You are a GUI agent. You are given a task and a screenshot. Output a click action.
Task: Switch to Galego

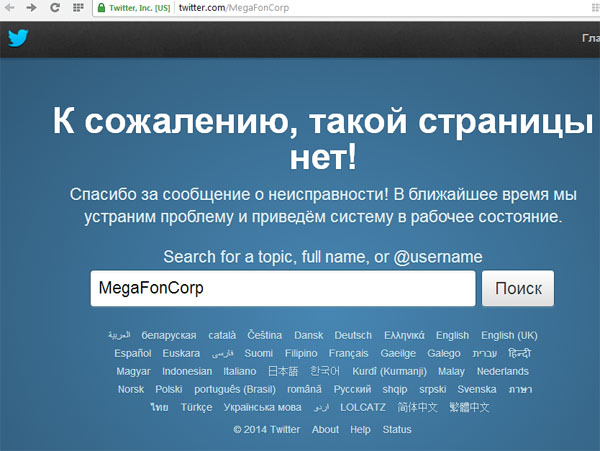pyautogui.click(x=444, y=353)
